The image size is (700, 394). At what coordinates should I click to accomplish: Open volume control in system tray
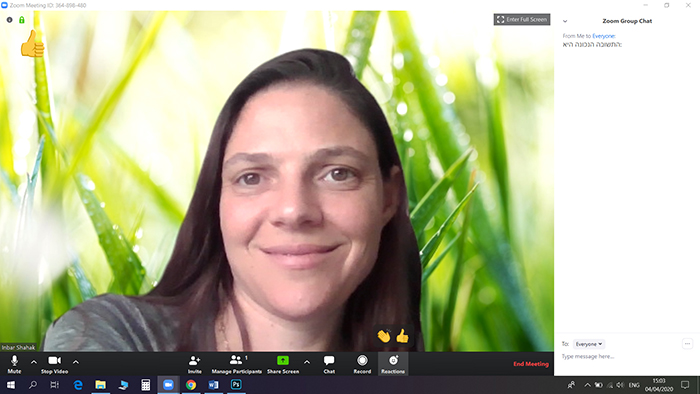[620, 385]
